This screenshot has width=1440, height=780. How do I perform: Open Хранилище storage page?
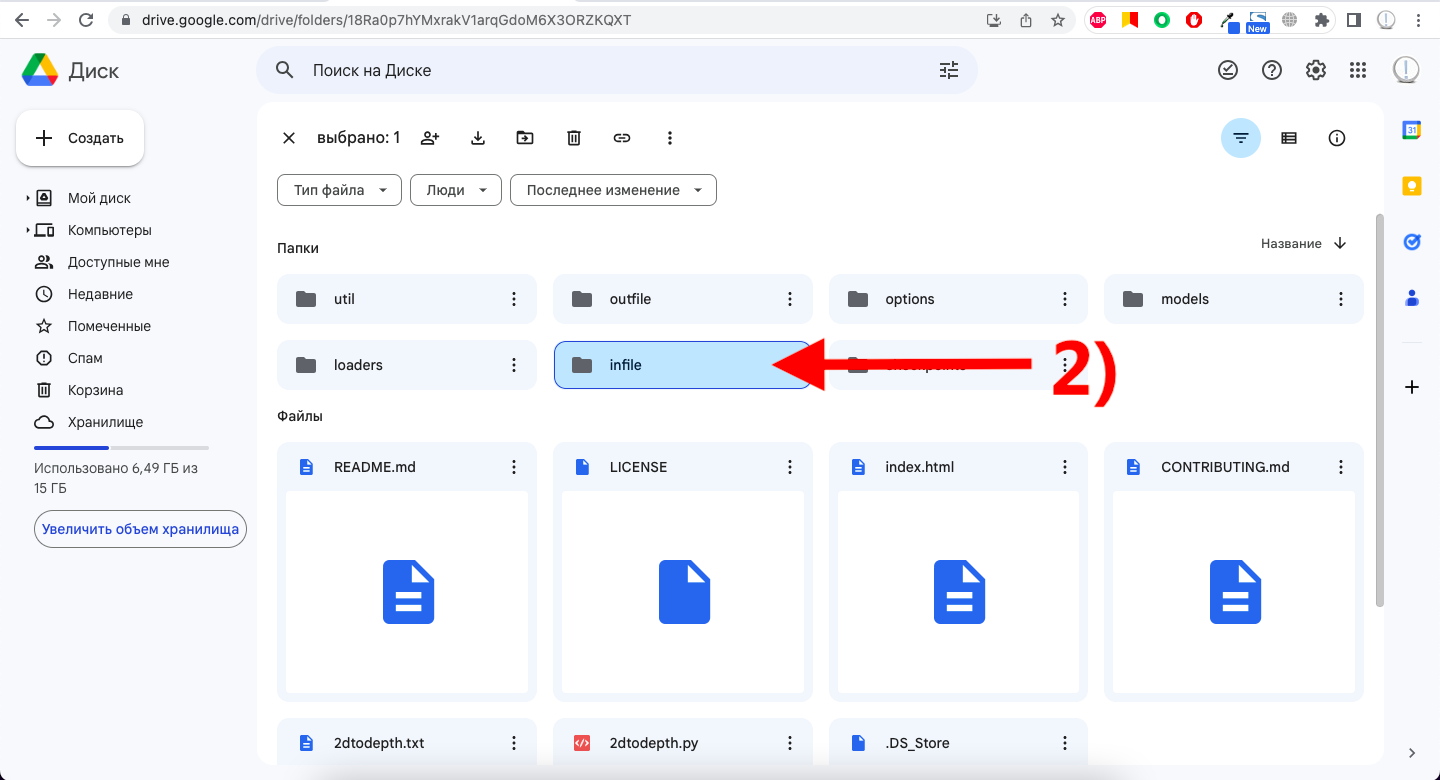click(106, 422)
